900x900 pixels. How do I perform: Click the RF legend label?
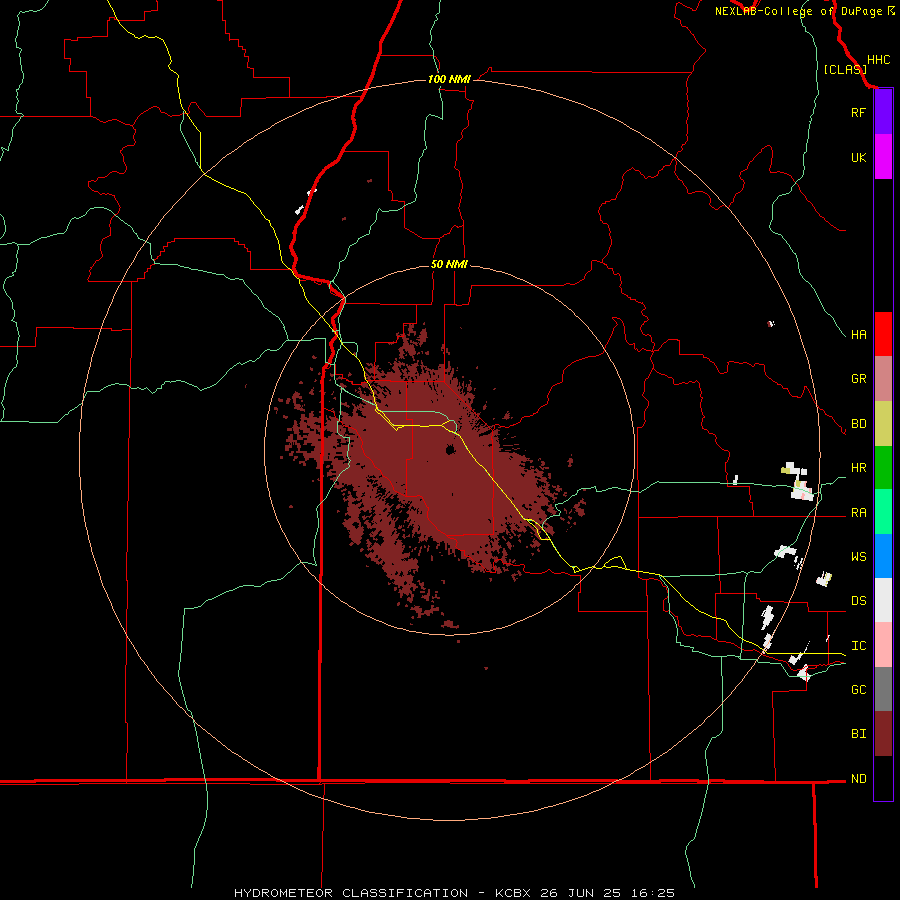click(858, 112)
